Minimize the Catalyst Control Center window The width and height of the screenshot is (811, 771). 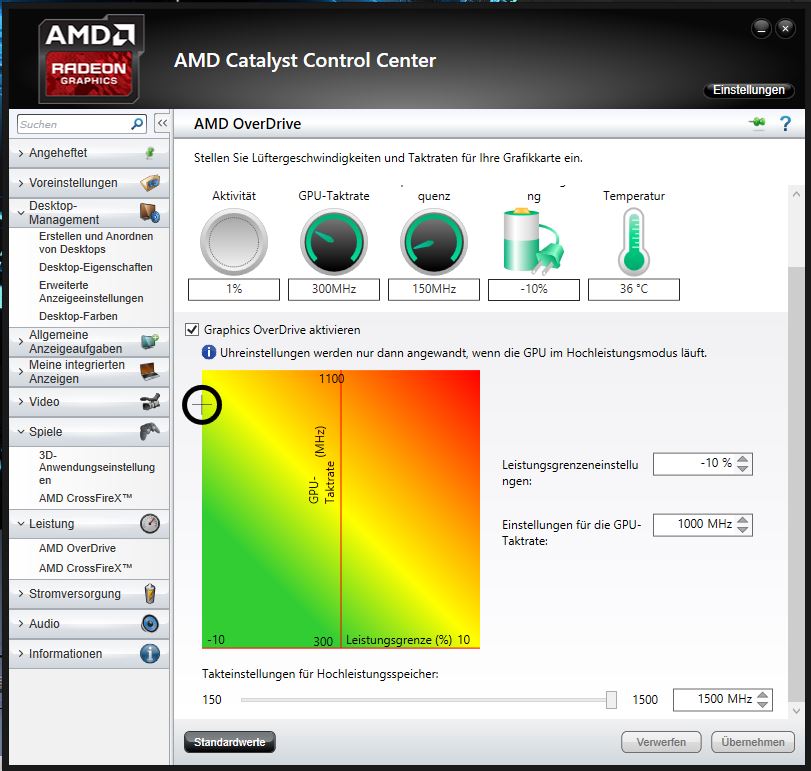coord(761,29)
